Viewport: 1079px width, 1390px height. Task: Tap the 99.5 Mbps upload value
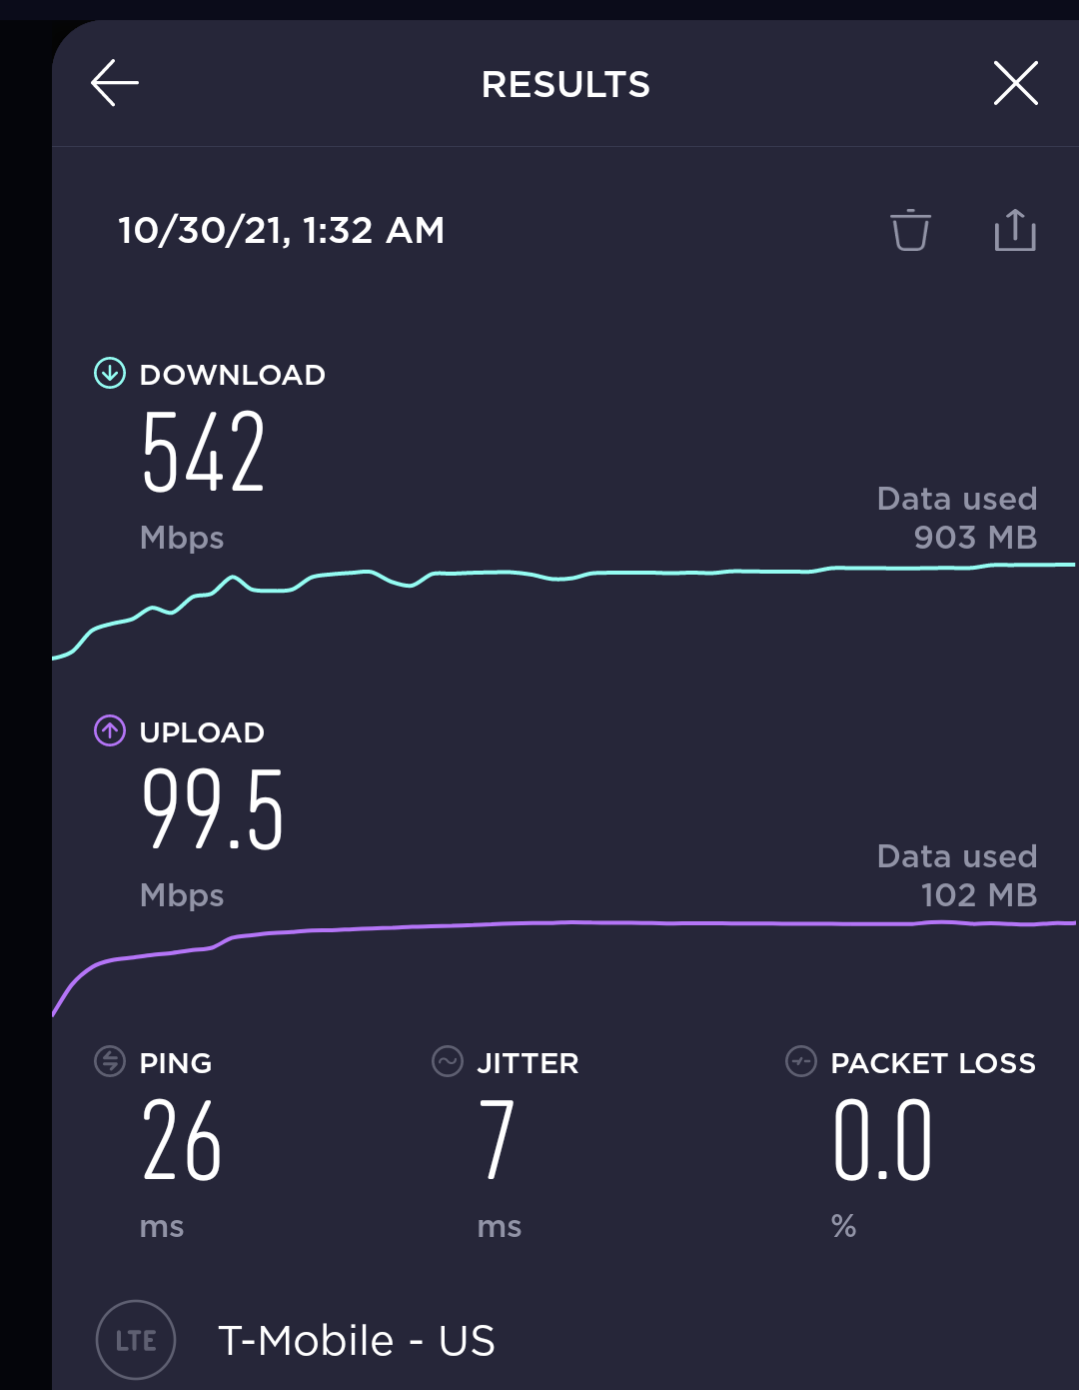212,809
